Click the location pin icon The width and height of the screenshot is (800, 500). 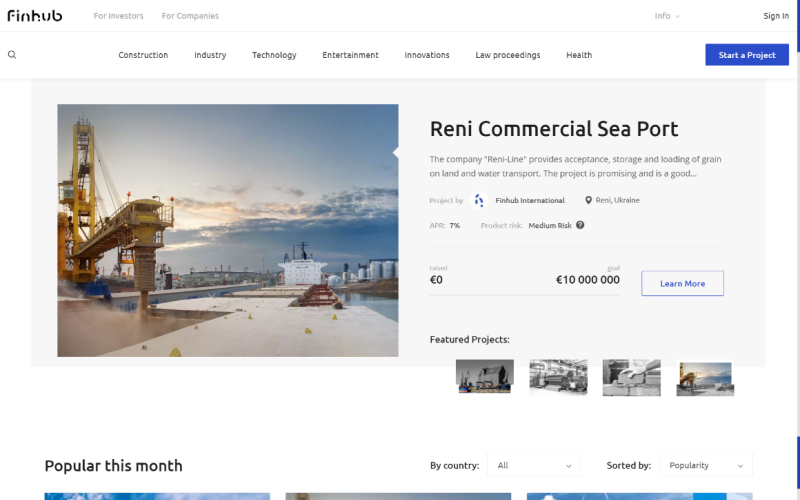click(x=588, y=201)
